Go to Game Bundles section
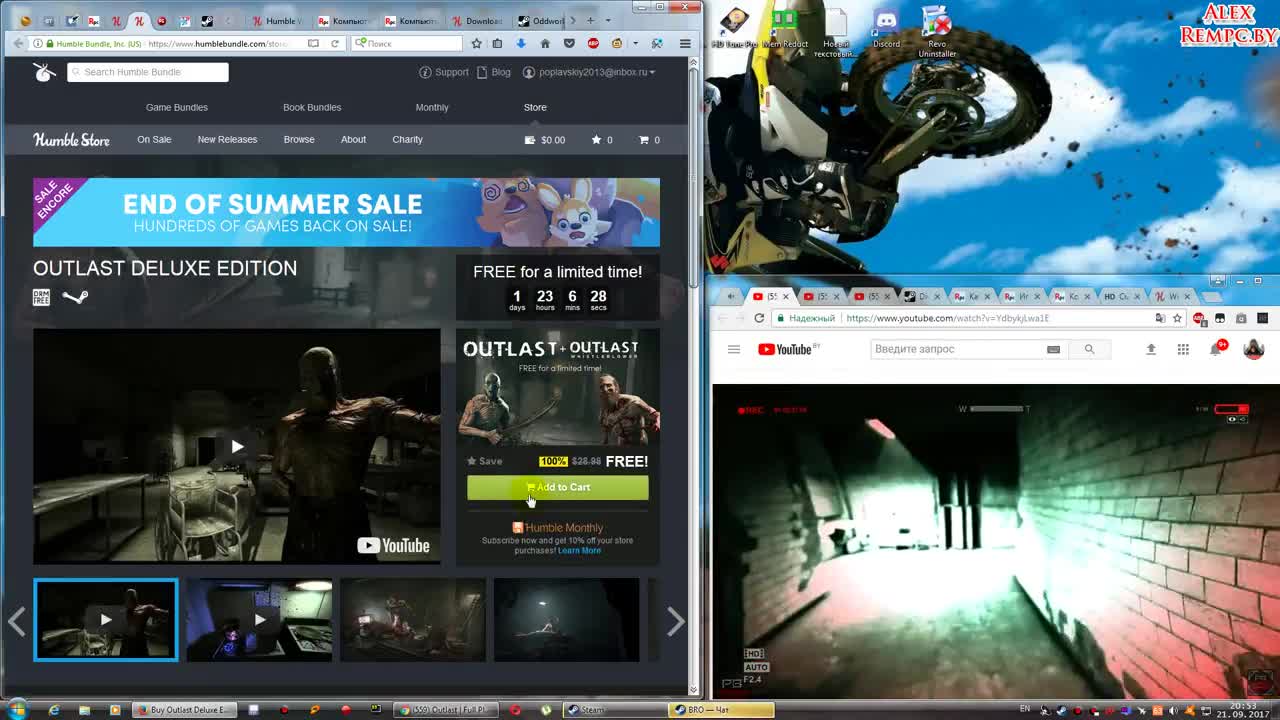Screen dimensions: 1280x720 pyautogui.click(x=177, y=107)
